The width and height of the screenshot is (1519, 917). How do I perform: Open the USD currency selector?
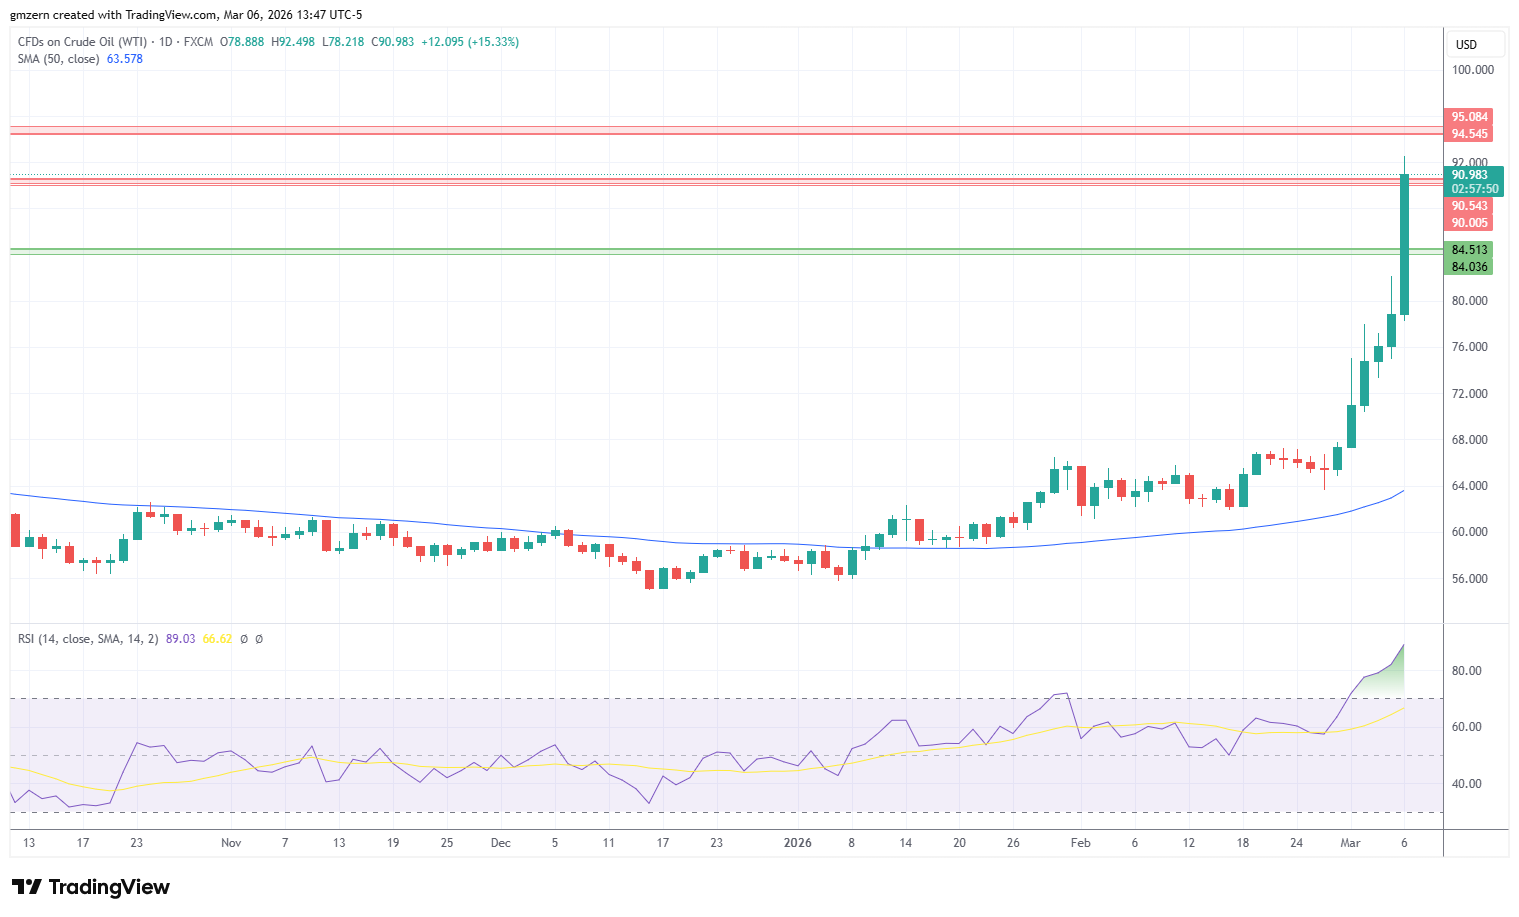tap(1477, 44)
